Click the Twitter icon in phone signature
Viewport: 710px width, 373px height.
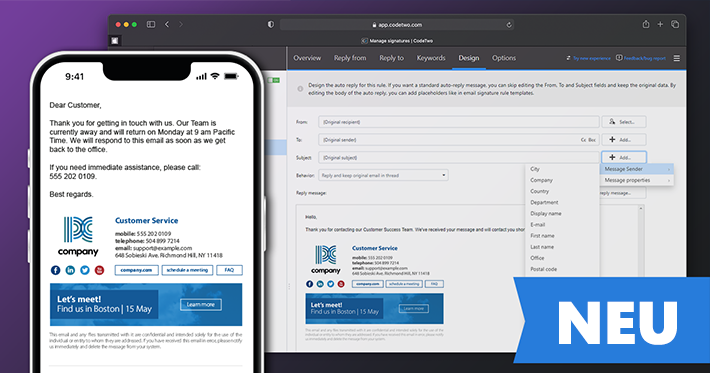[x=85, y=270]
